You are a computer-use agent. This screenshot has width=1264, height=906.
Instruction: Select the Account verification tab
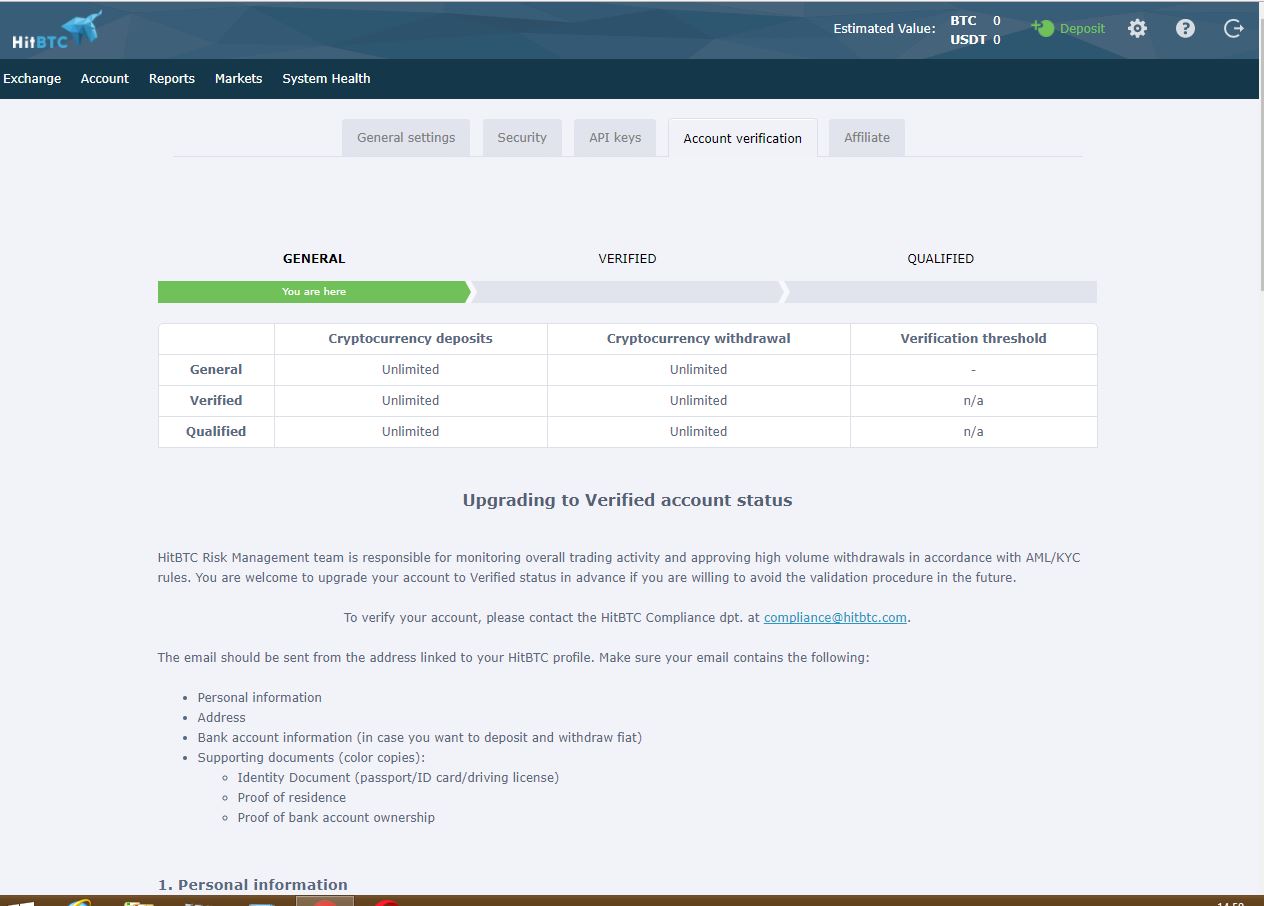pos(742,138)
